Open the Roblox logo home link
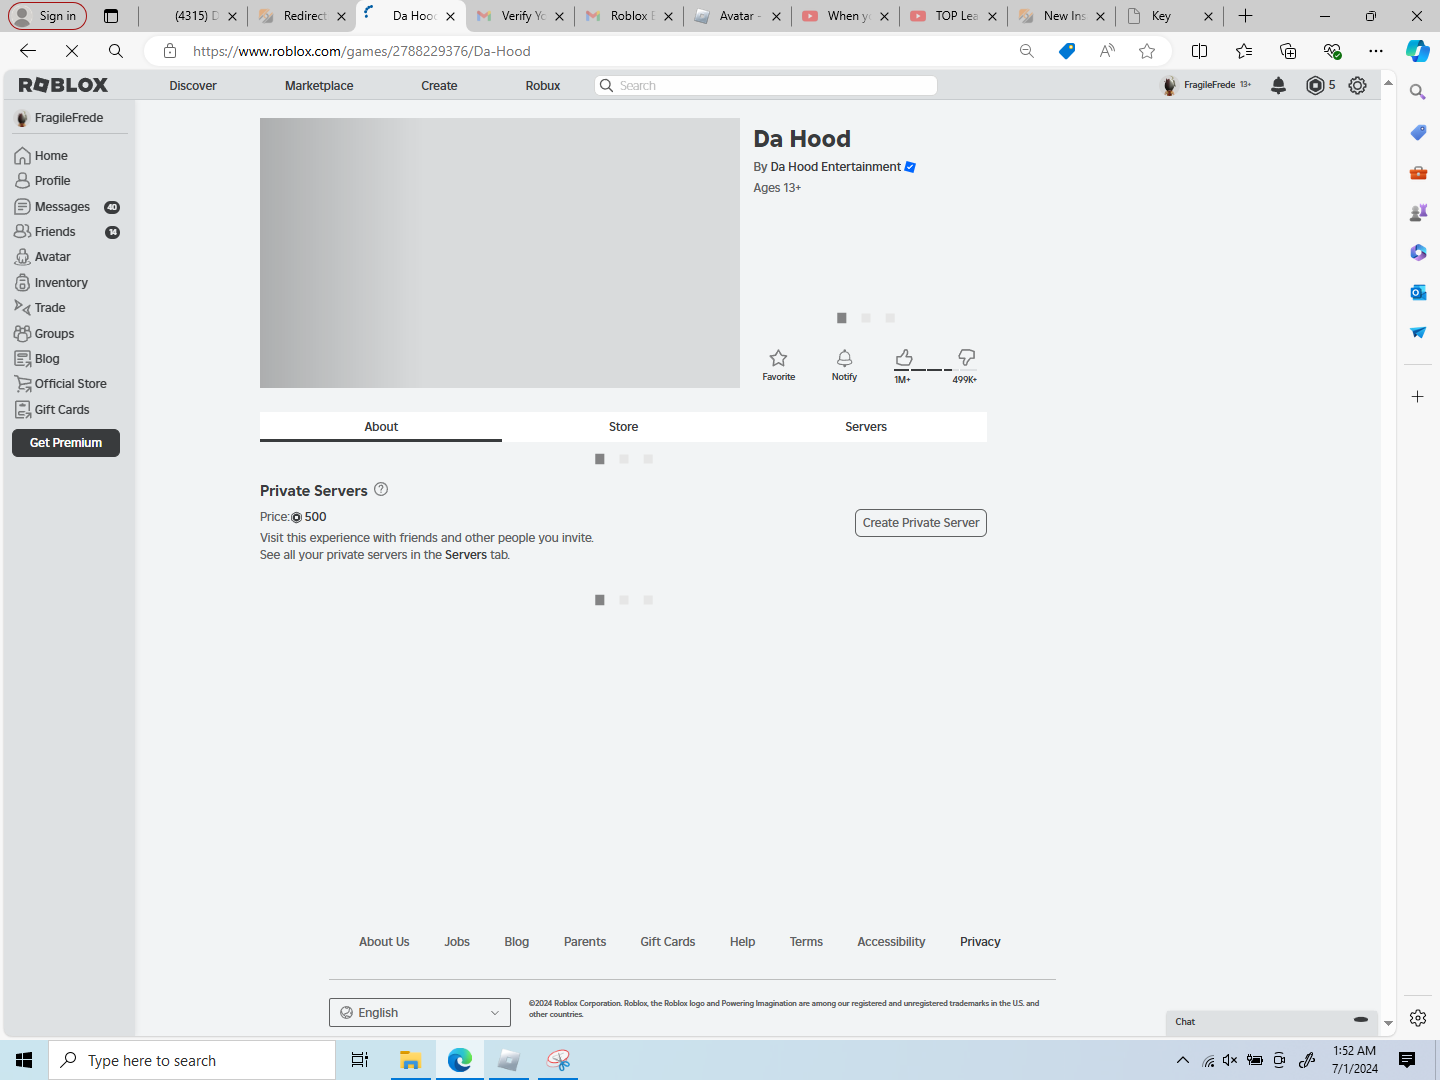The image size is (1440, 1080). pos(63,86)
